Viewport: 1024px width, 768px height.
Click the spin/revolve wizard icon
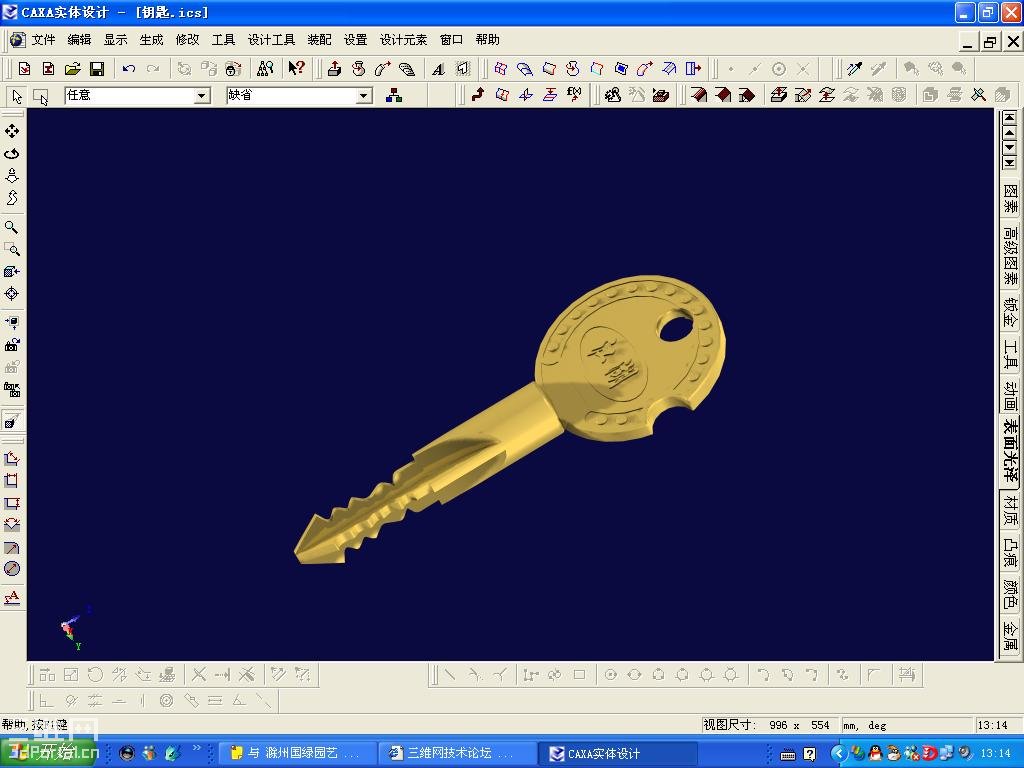click(359, 69)
